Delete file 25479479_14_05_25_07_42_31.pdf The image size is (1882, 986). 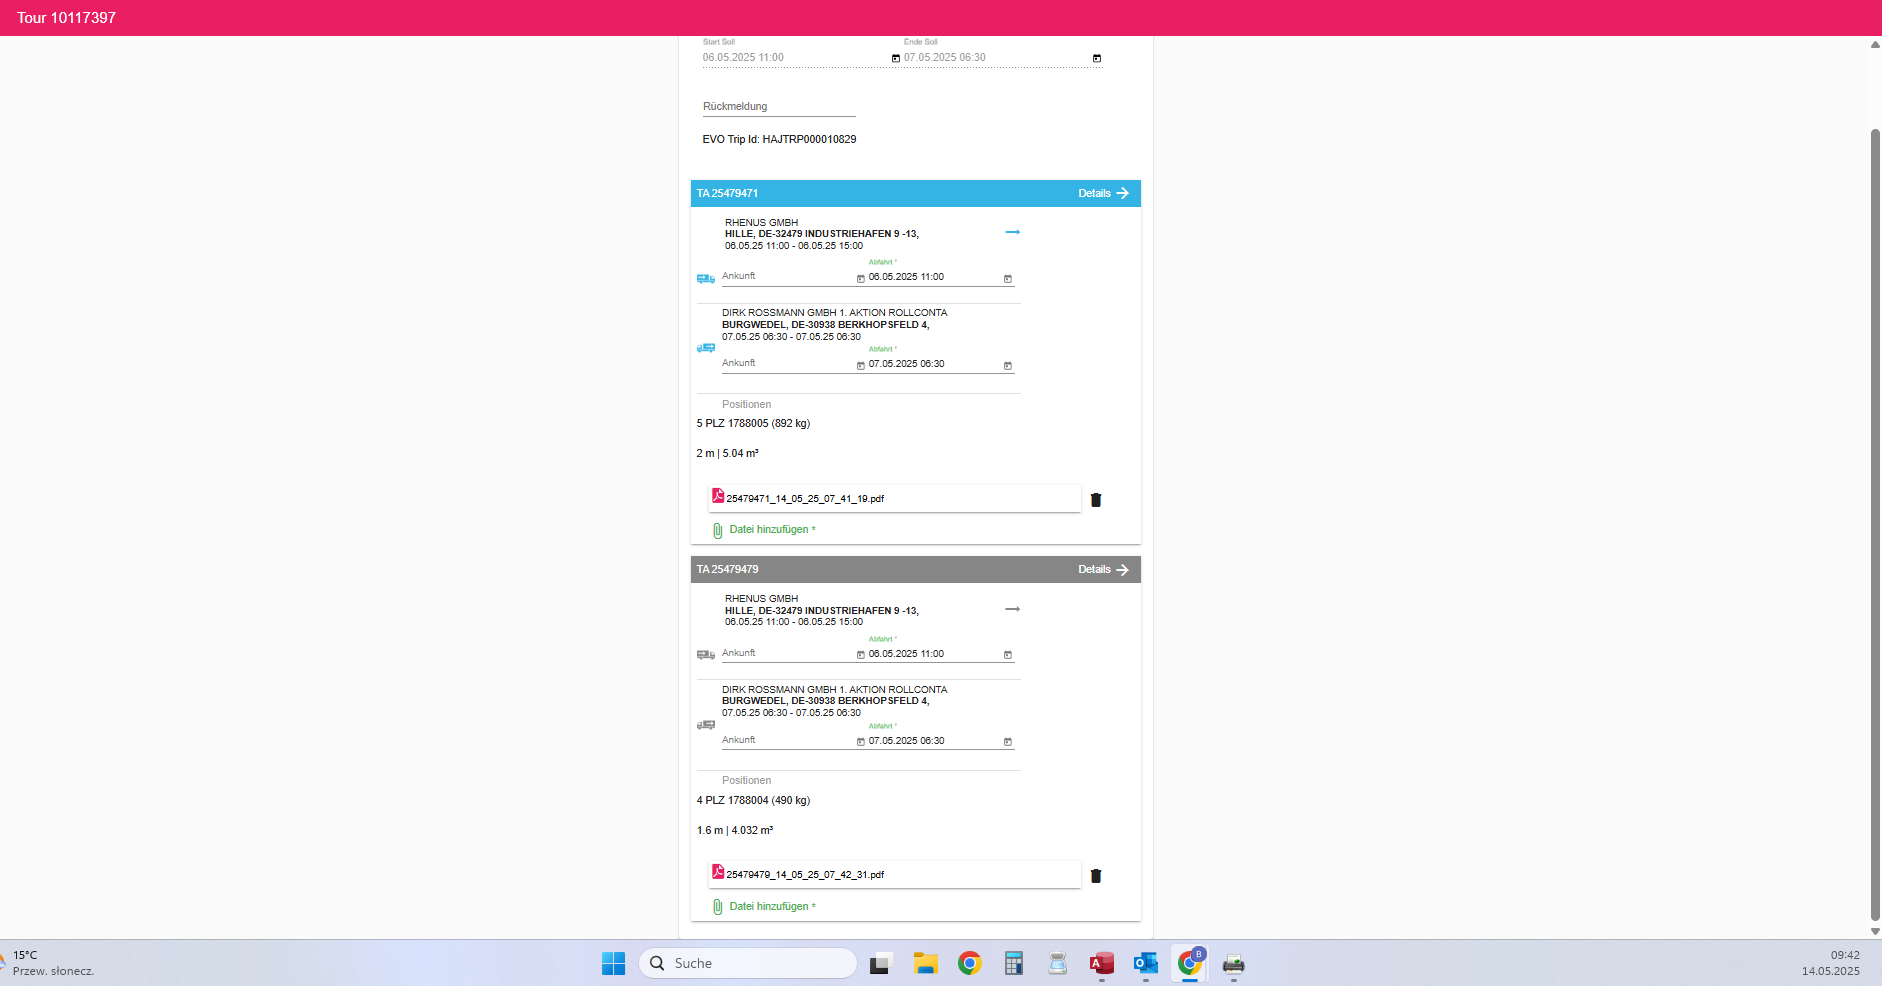(x=1096, y=876)
